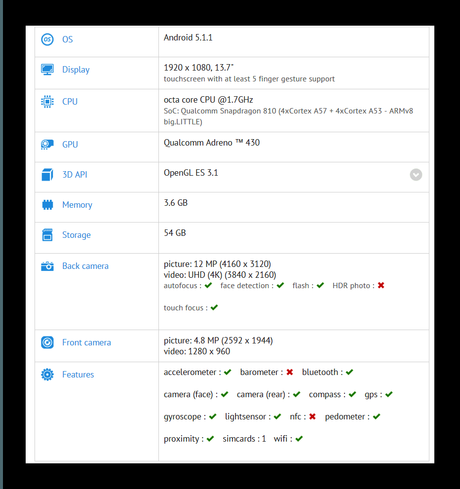Screen dimensions: 460x489
Task: Click the Front camera lens icon
Action: click(x=47, y=342)
